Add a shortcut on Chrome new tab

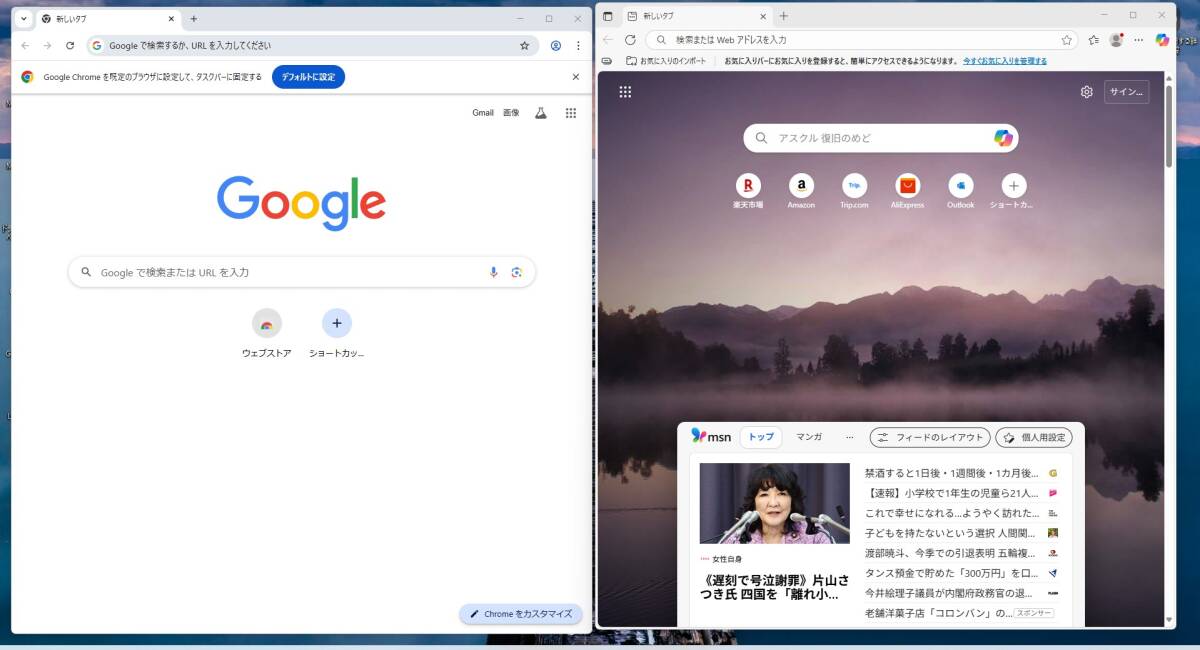337,334
